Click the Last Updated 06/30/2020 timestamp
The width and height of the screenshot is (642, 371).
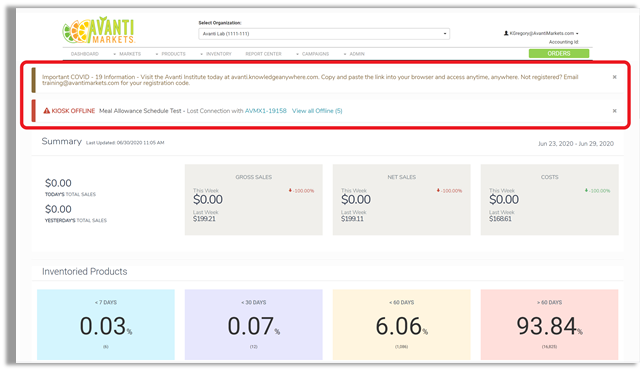[125, 143]
